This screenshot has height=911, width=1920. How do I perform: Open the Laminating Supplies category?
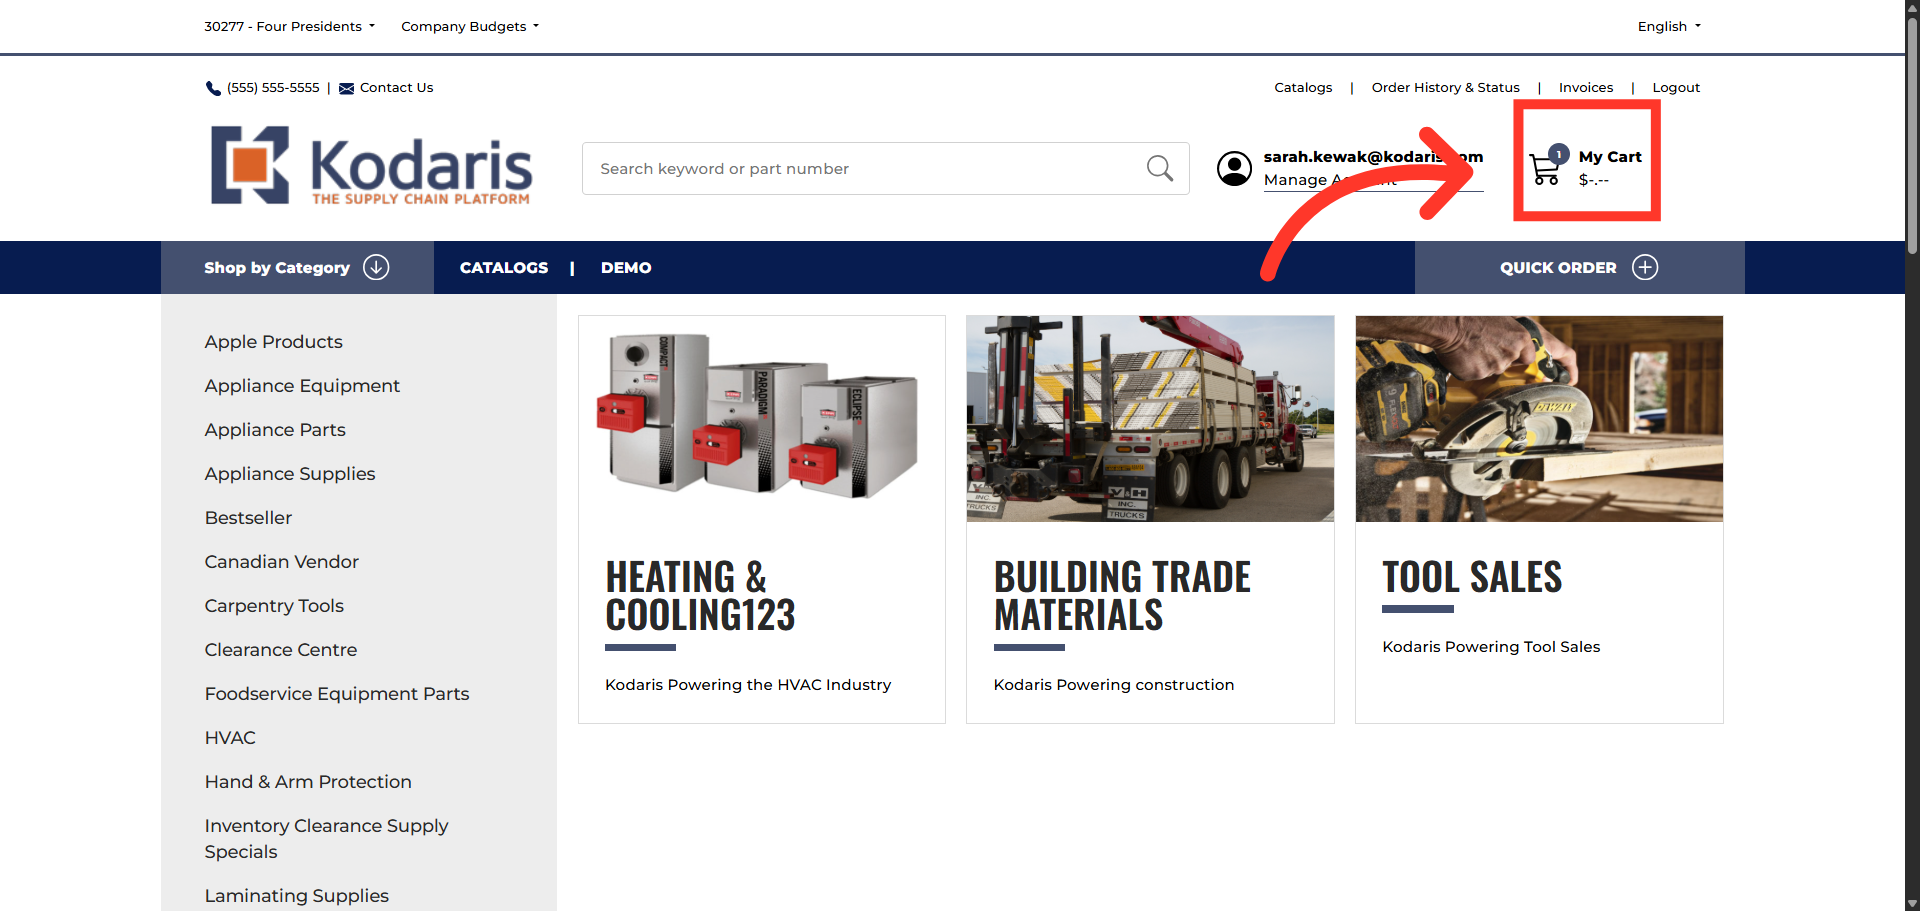pos(296,895)
